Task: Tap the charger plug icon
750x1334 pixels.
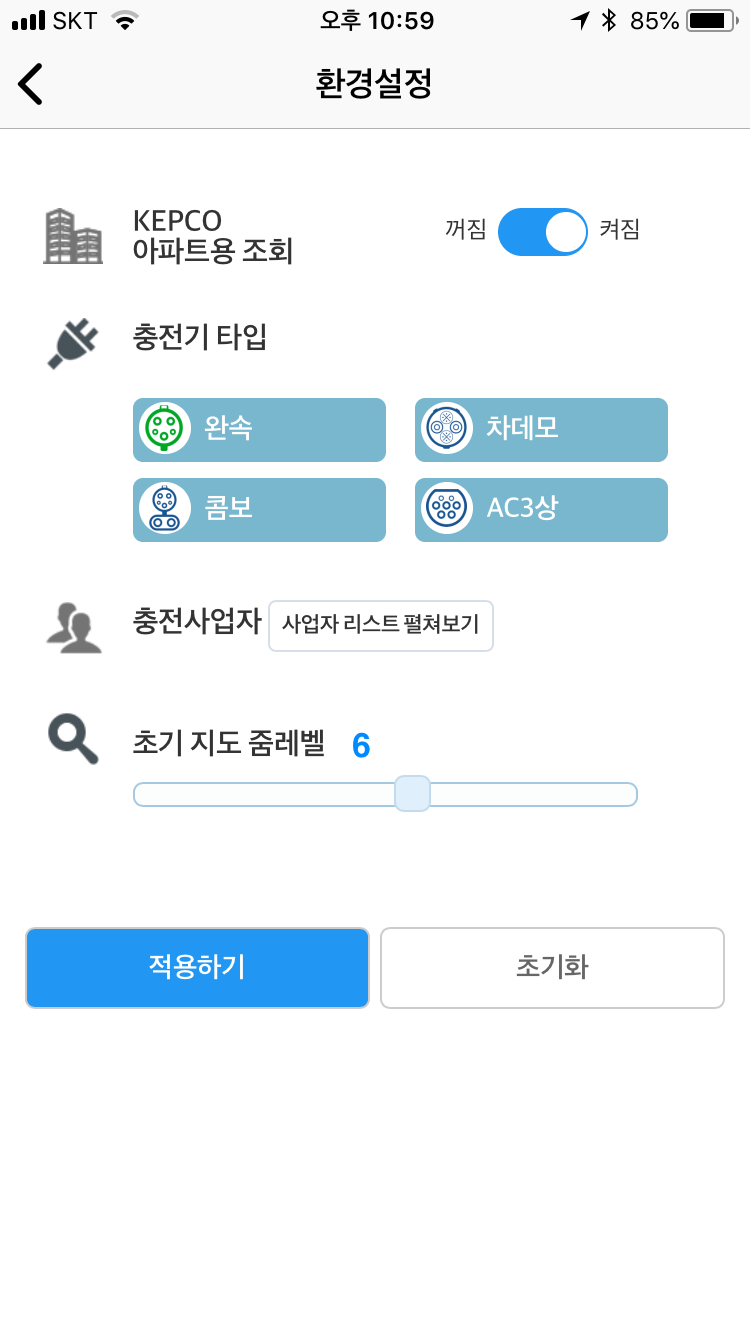Action: click(73, 342)
